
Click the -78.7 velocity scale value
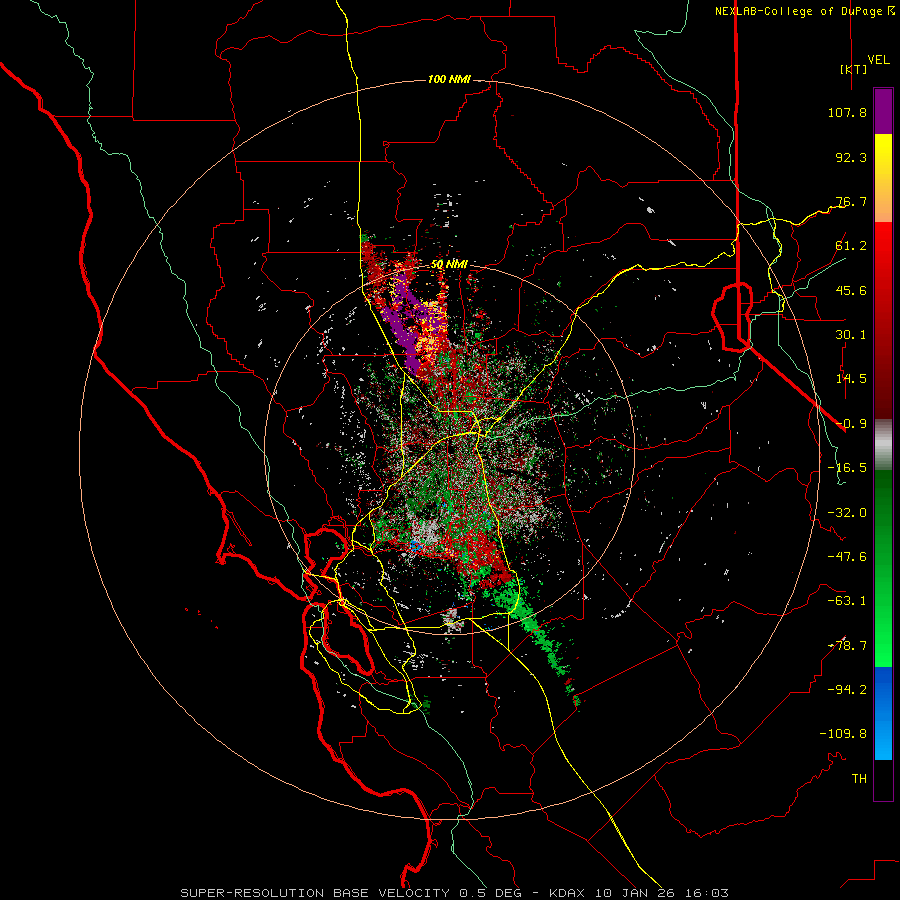pos(847,646)
